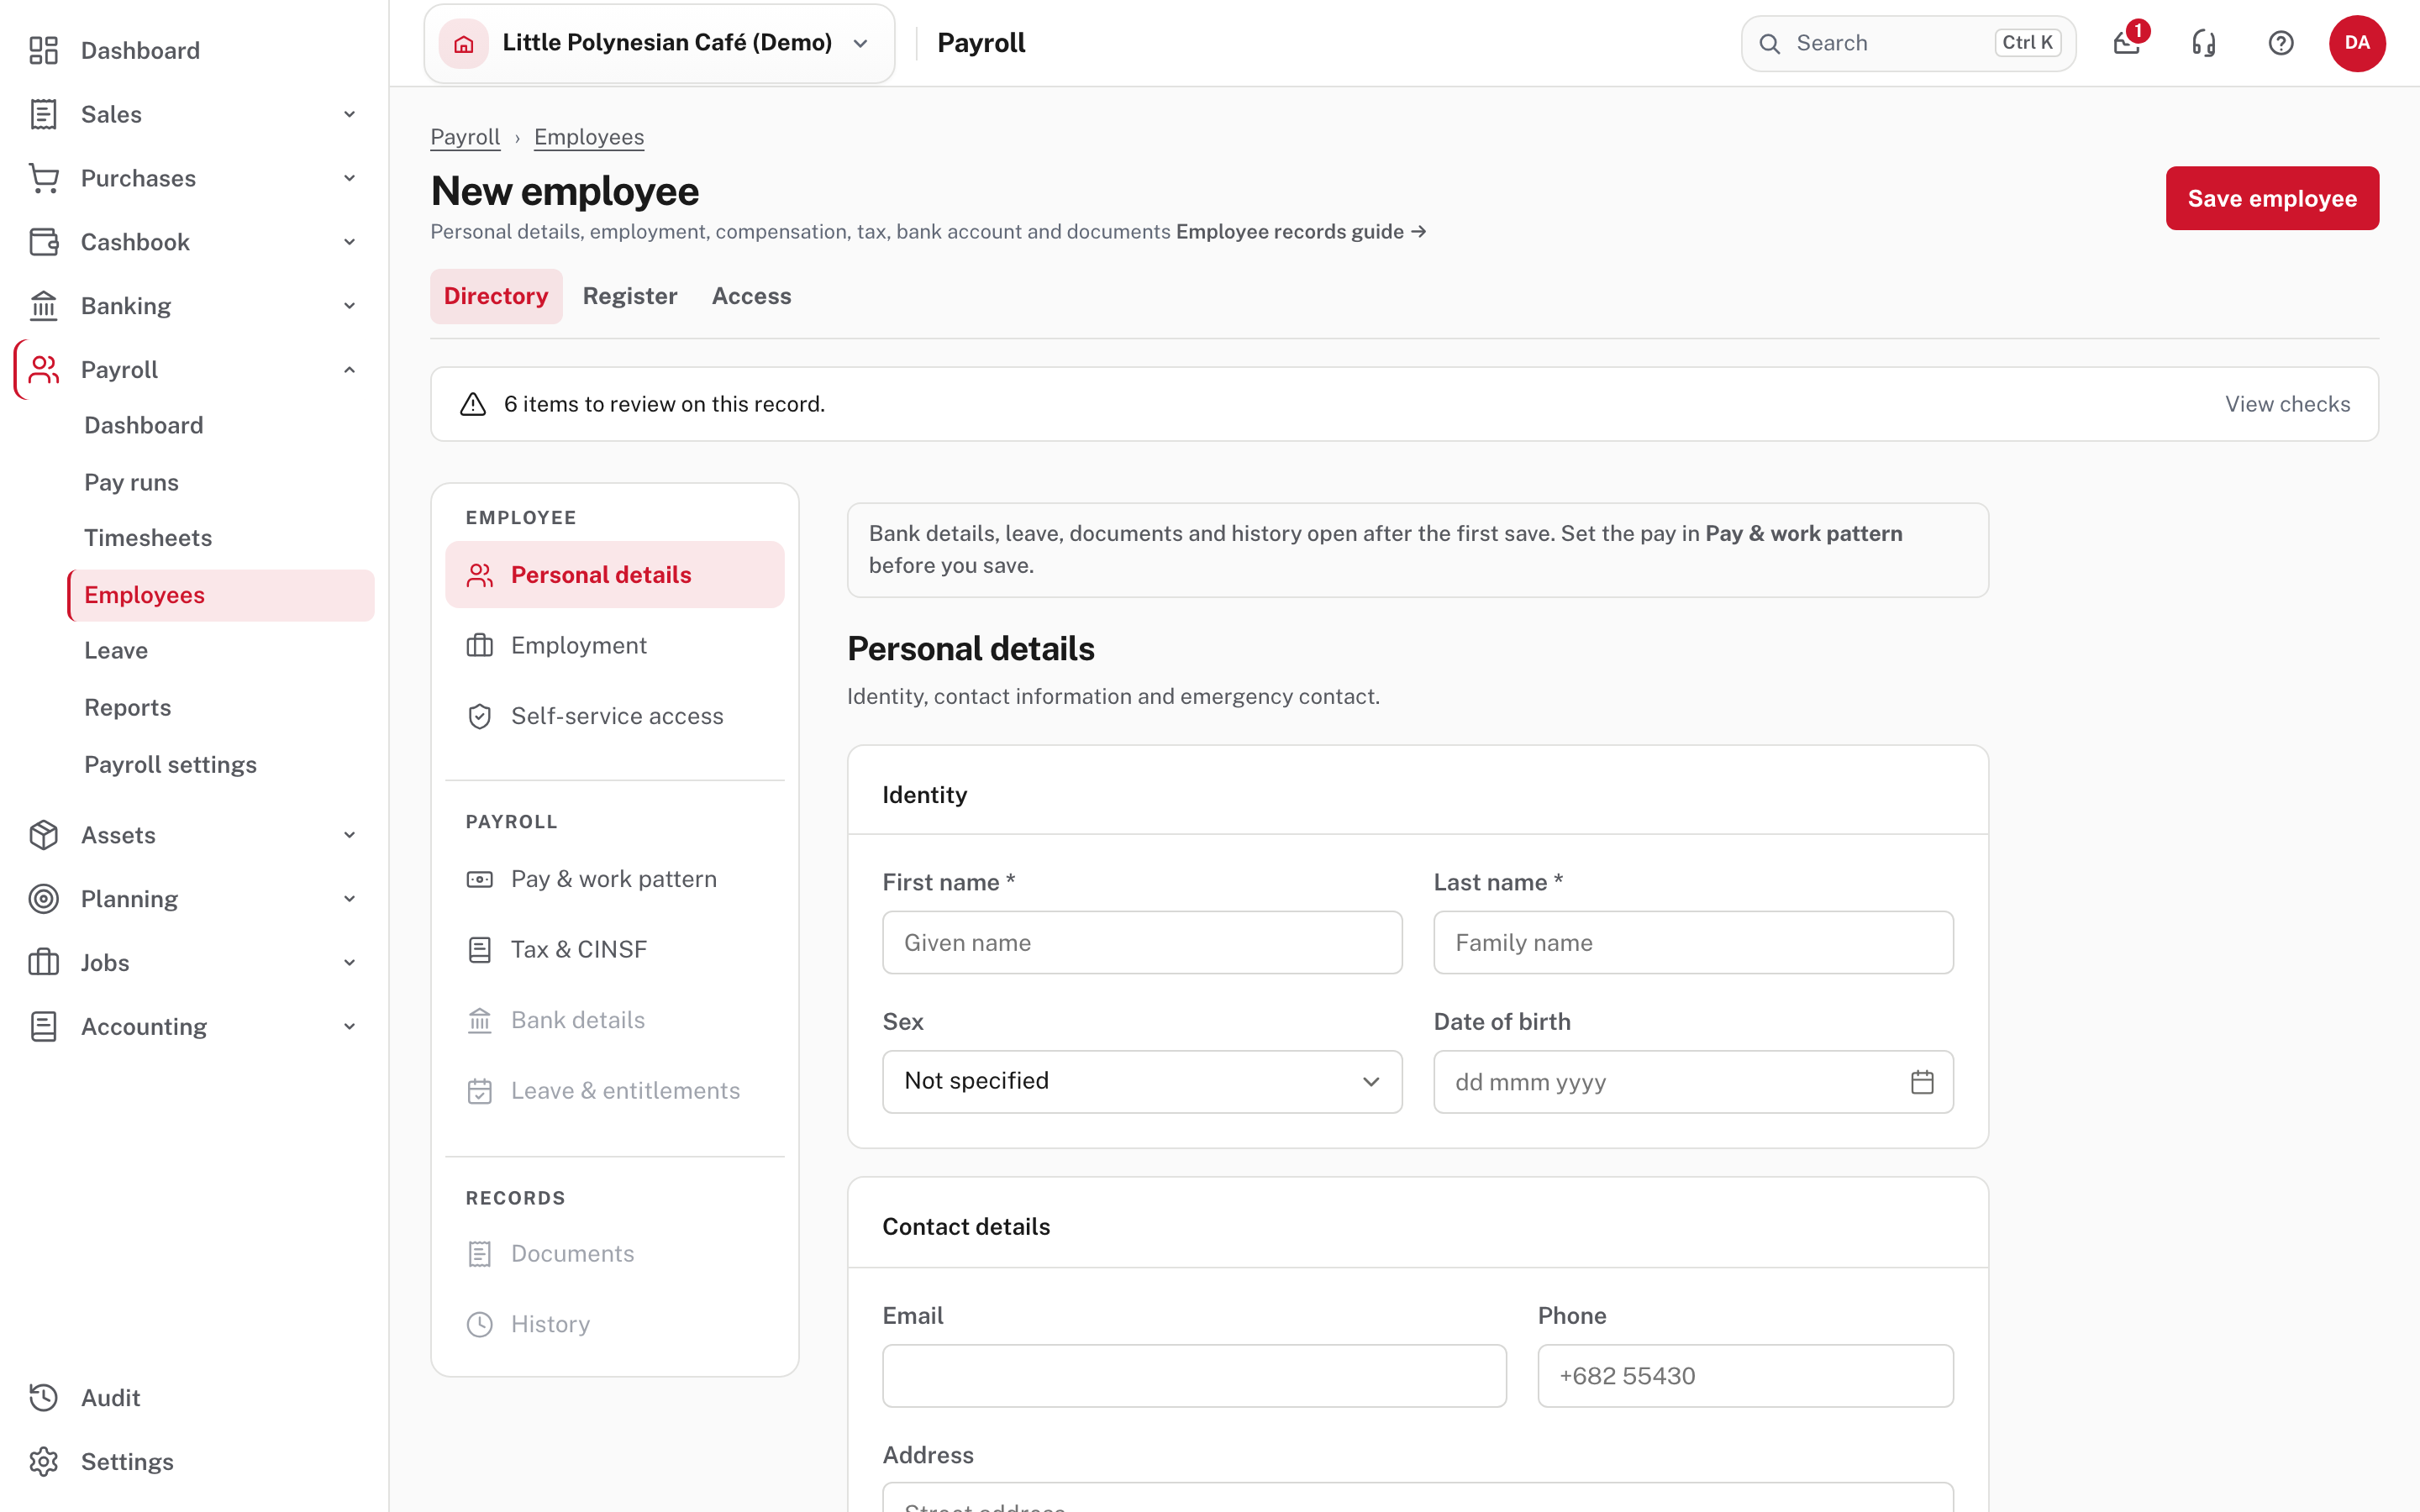Go to the Payroll breadcrumb link
The height and width of the screenshot is (1512, 2420).
pyautogui.click(x=465, y=137)
